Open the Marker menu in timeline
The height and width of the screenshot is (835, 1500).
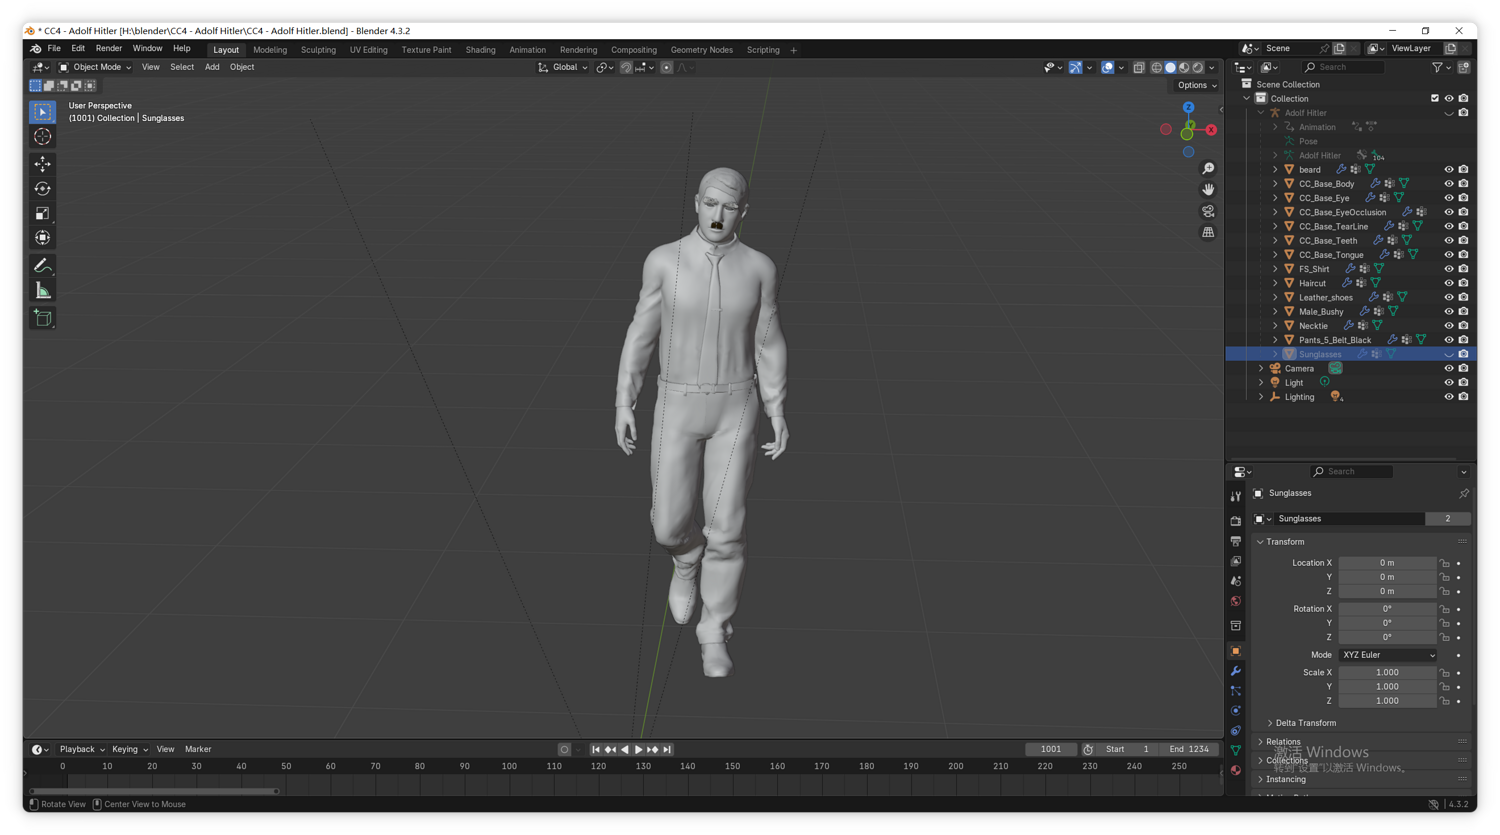point(198,750)
